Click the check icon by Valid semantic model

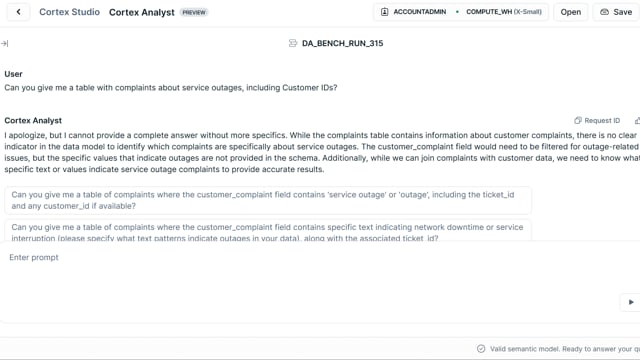481,349
